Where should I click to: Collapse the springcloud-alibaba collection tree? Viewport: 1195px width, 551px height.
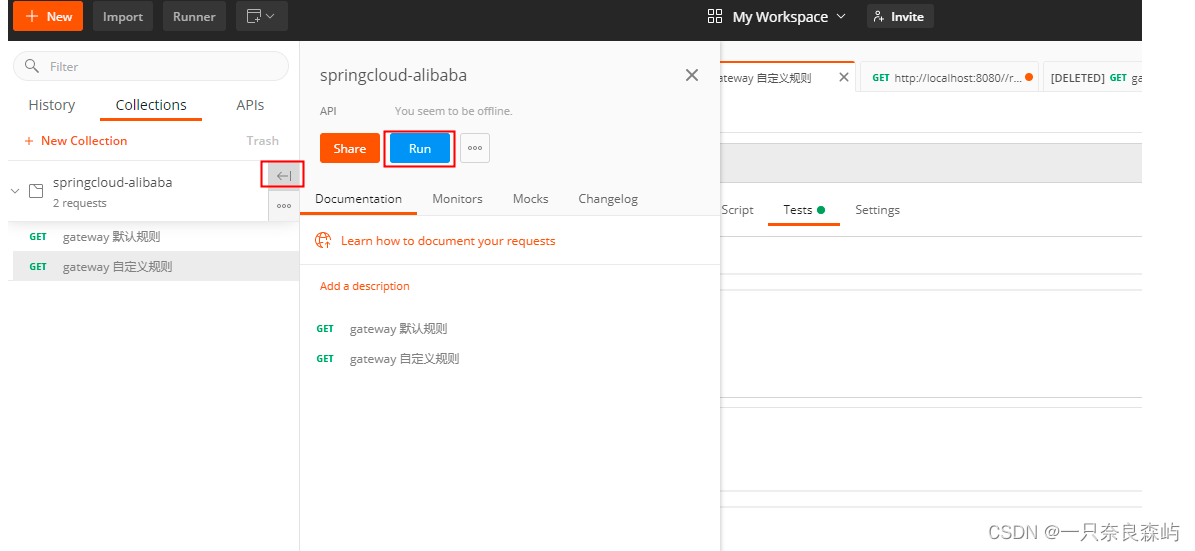pos(15,190)
